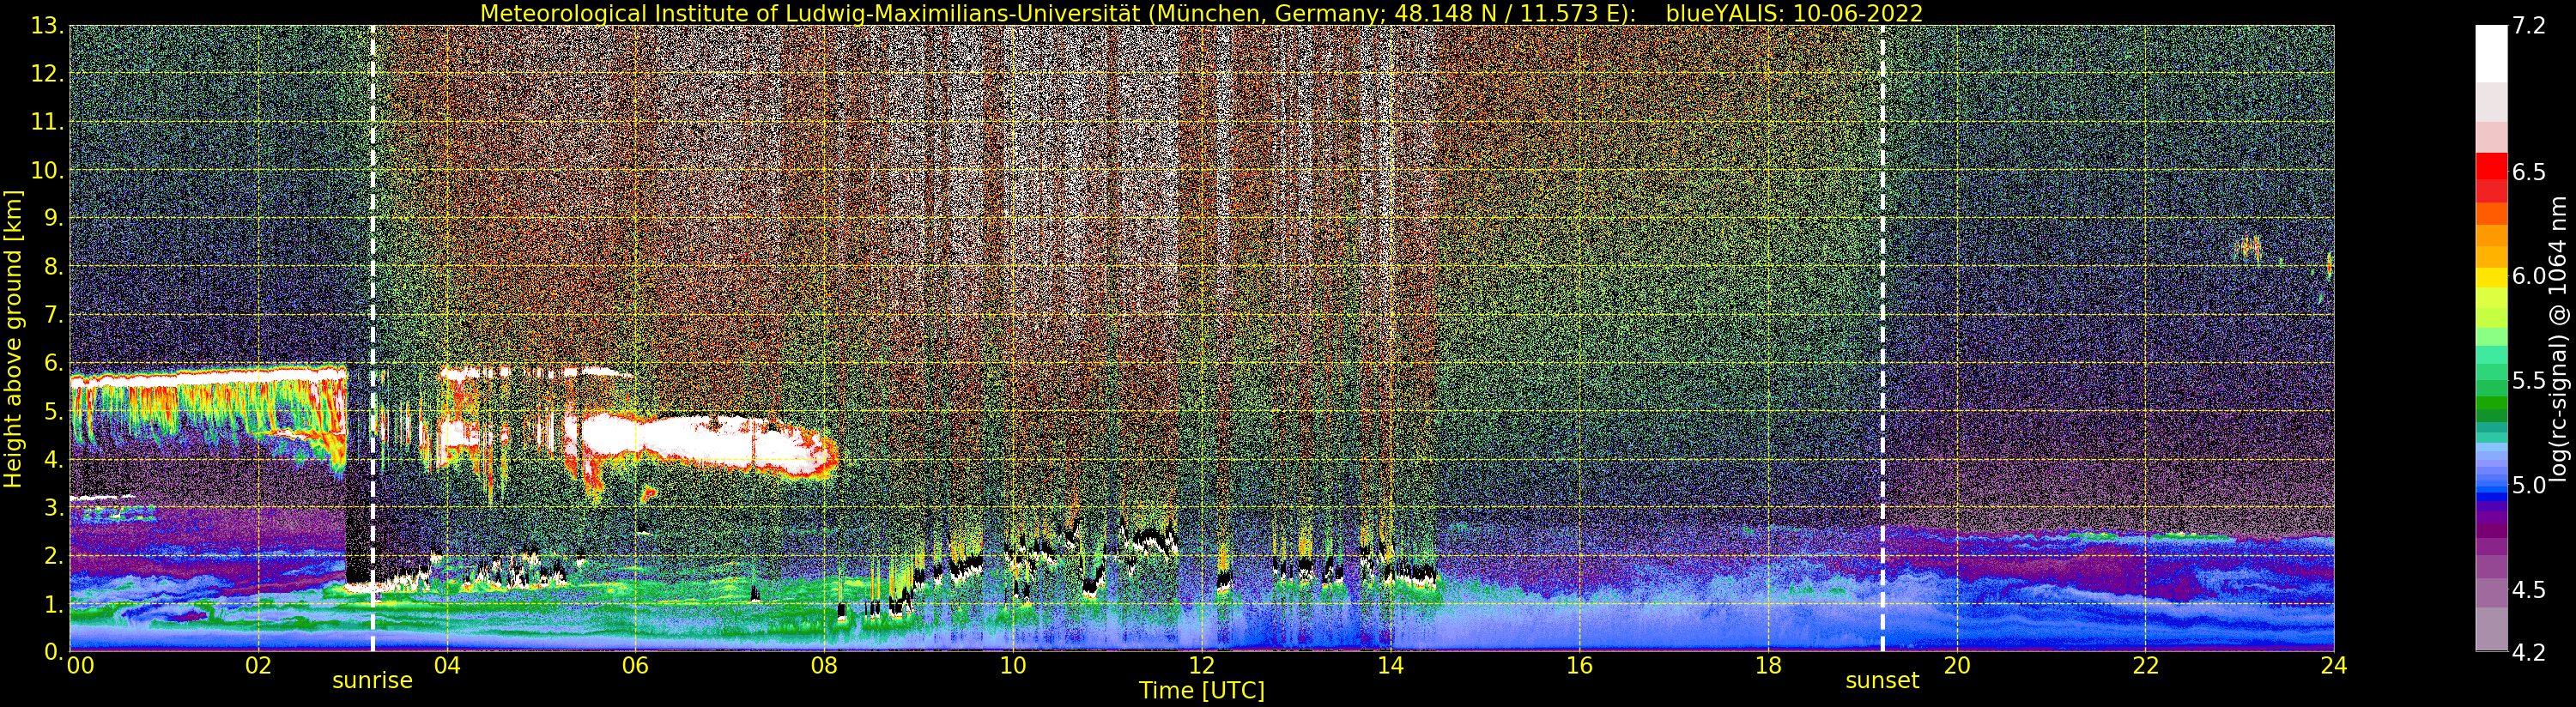The image size is (2576, 707).
Task: Click time axis tick "10" under the plot
Action: coord(1013,666)
